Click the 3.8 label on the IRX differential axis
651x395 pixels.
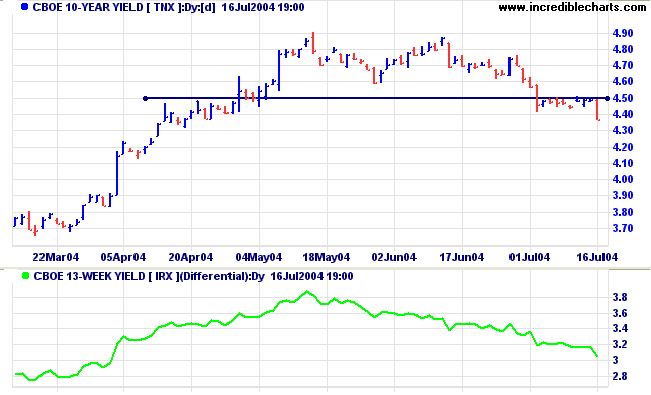620,297
